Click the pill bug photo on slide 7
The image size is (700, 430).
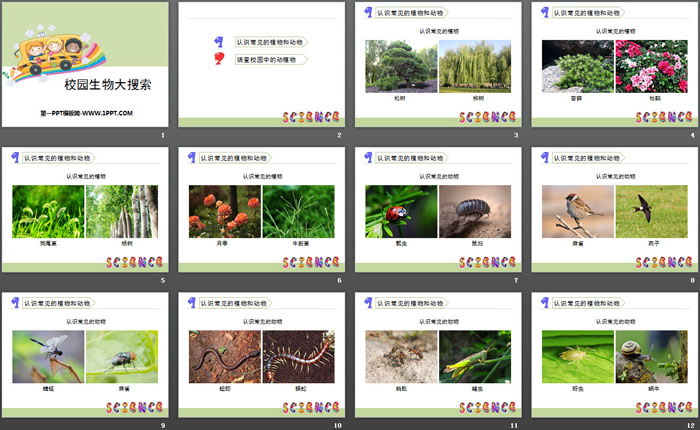pos(475,212)
